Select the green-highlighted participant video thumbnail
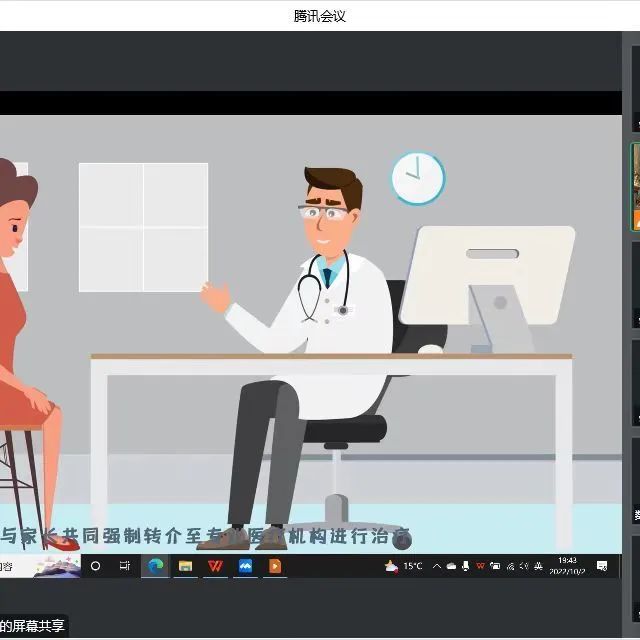Image resolution: width=640 pixels, height=640 pixels. point(635,187)
